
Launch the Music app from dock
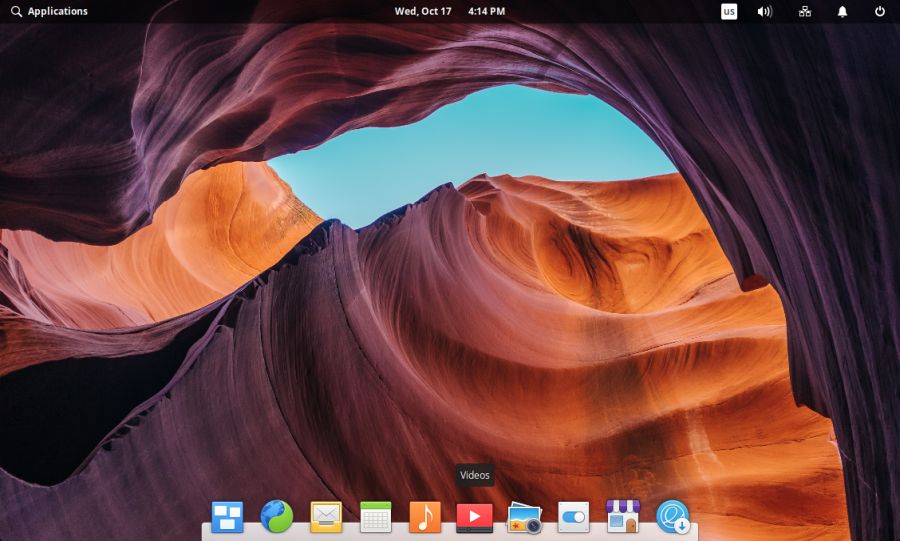click(x=425, y=516)
